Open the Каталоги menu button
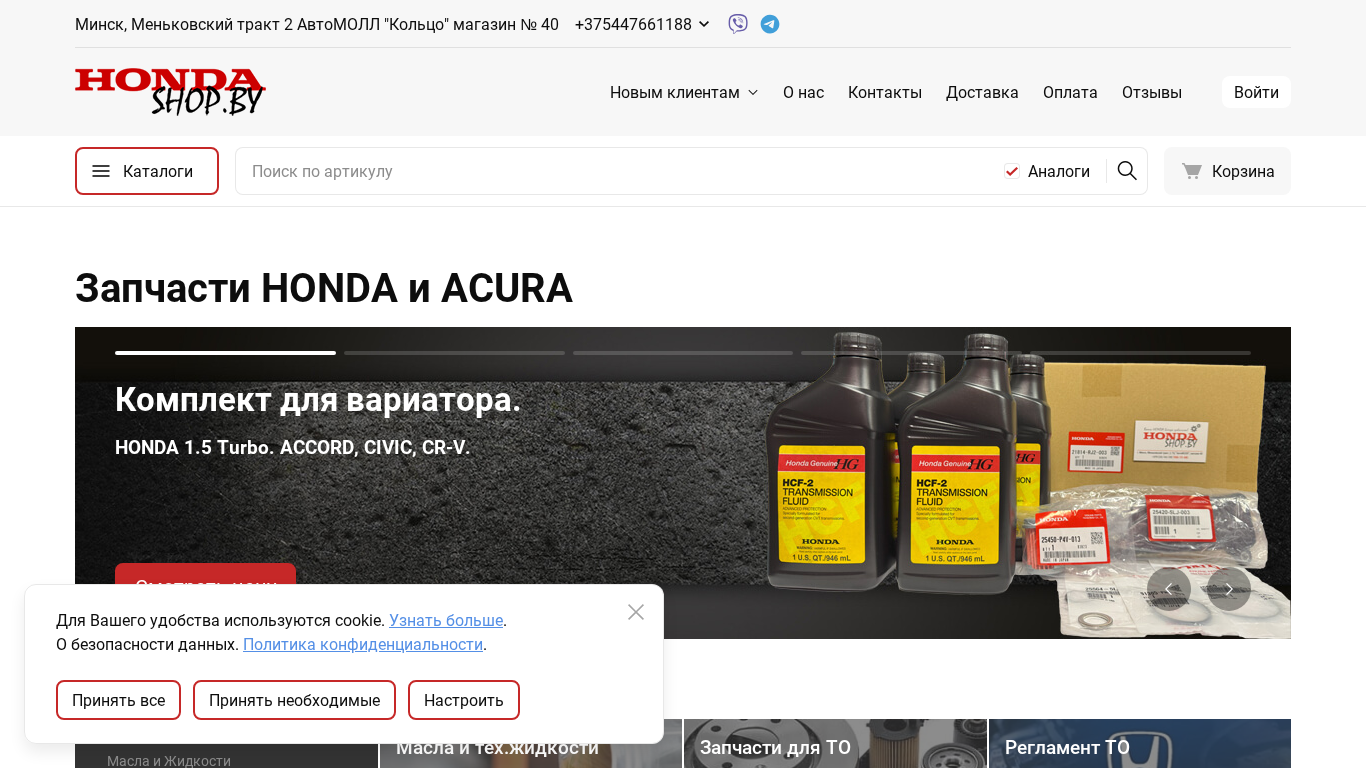The width and height of the screenshot is (1366, 768). pos(147,171)
